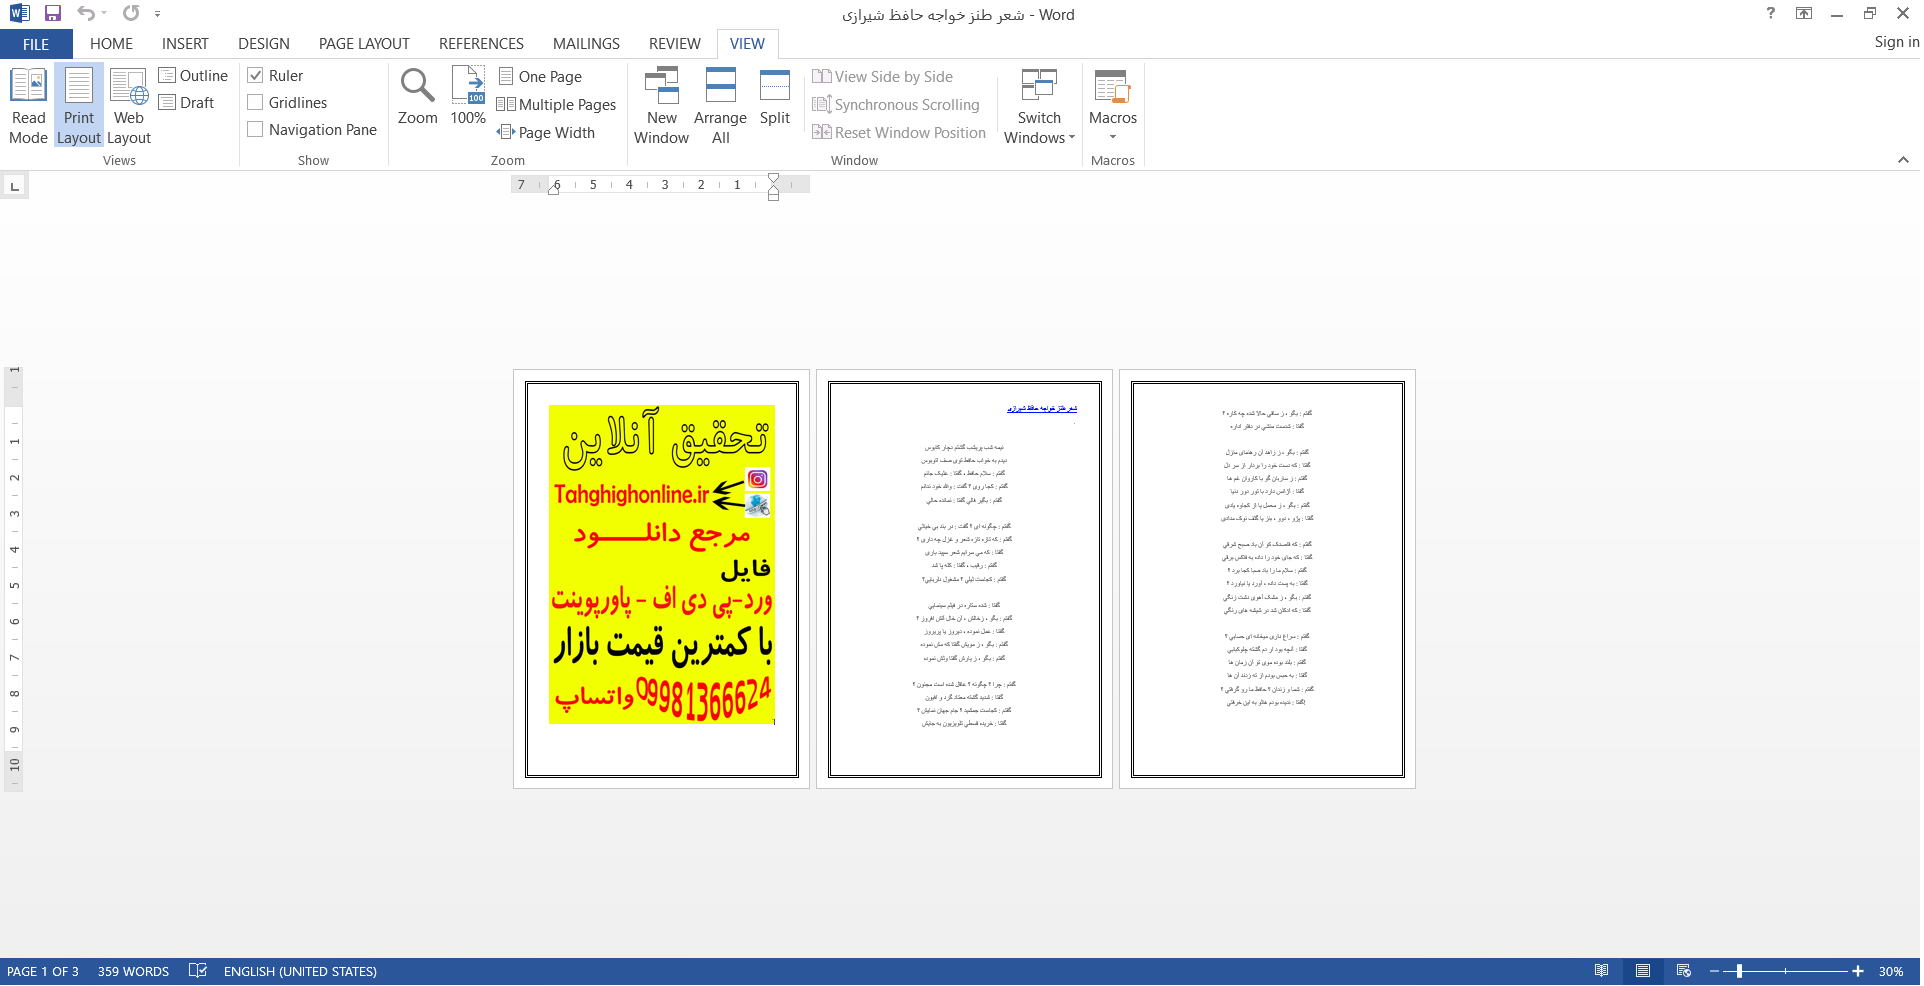Open Ribbon Display Options

coord(1804,14)
